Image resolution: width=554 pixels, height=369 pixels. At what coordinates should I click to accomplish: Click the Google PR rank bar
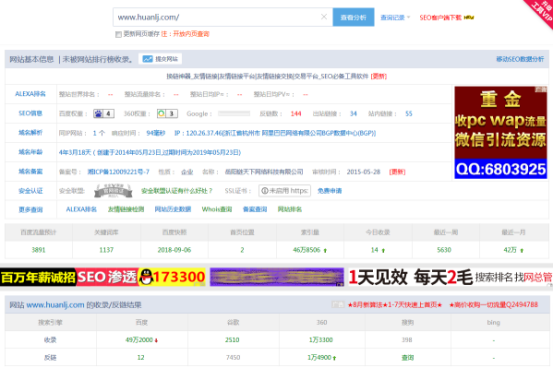click(234, 113)
